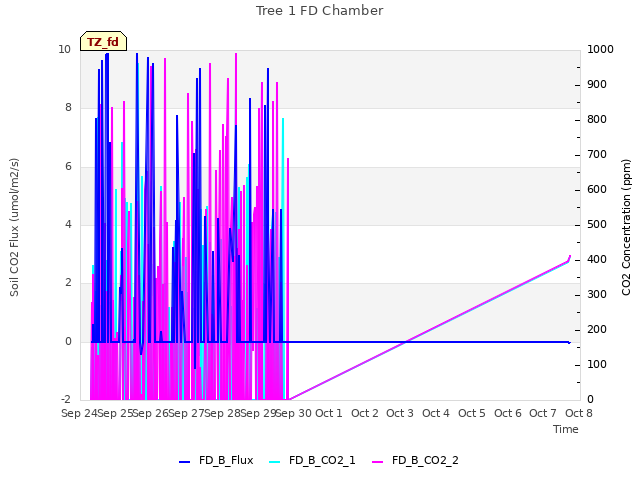Toggle the FD_B_CO2_1 legend entry
Image resolution: width=640 pixels, height=480 pixels.
(x=312, y=460)
